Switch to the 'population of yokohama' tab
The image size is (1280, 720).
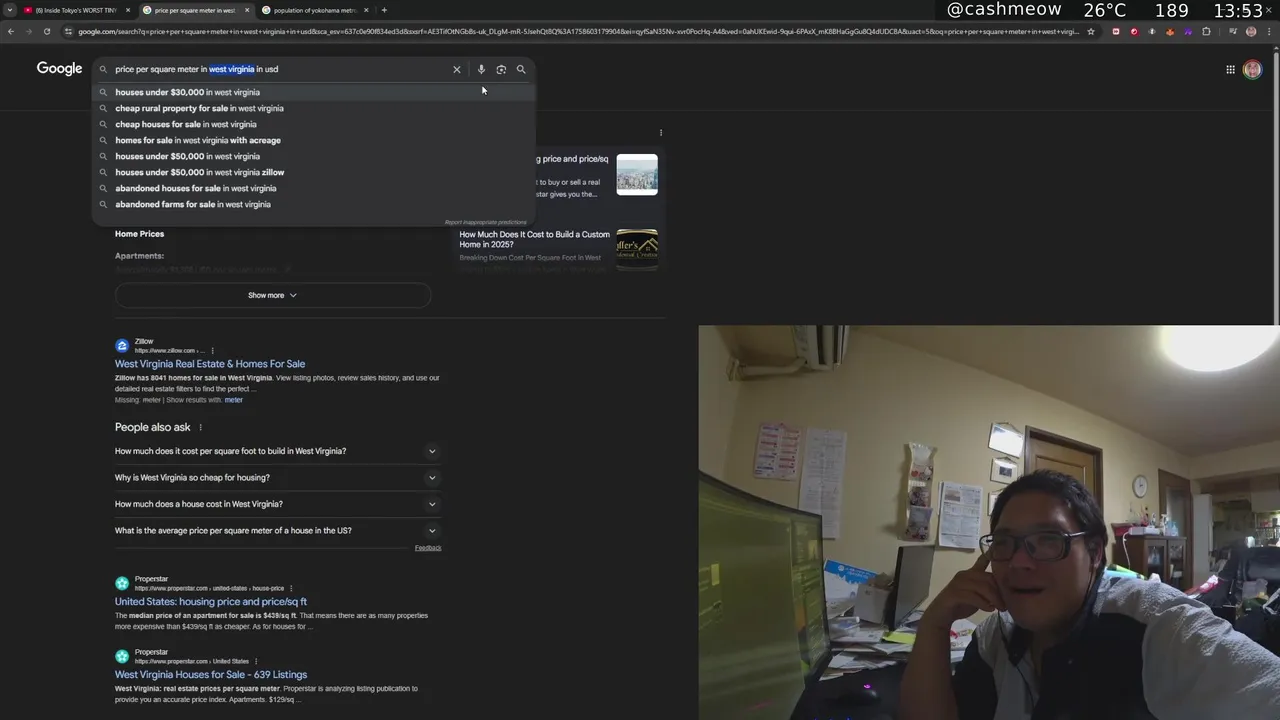[314, 10]
